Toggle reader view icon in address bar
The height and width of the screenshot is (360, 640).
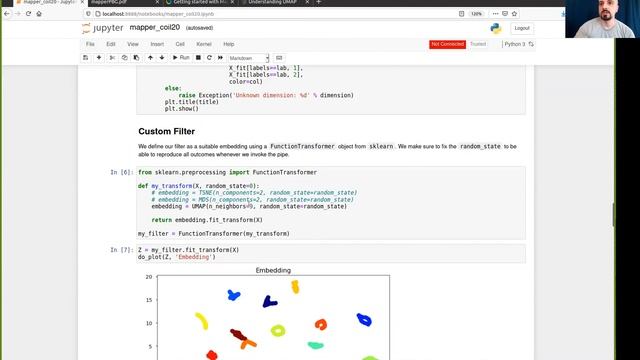pyautogui.click(x=461, y=13)
